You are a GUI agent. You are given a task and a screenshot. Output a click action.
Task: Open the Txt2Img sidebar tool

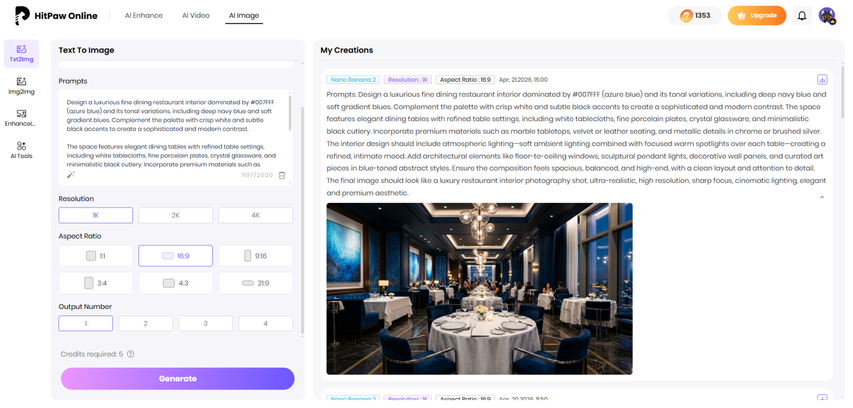(x=21, y=54)
